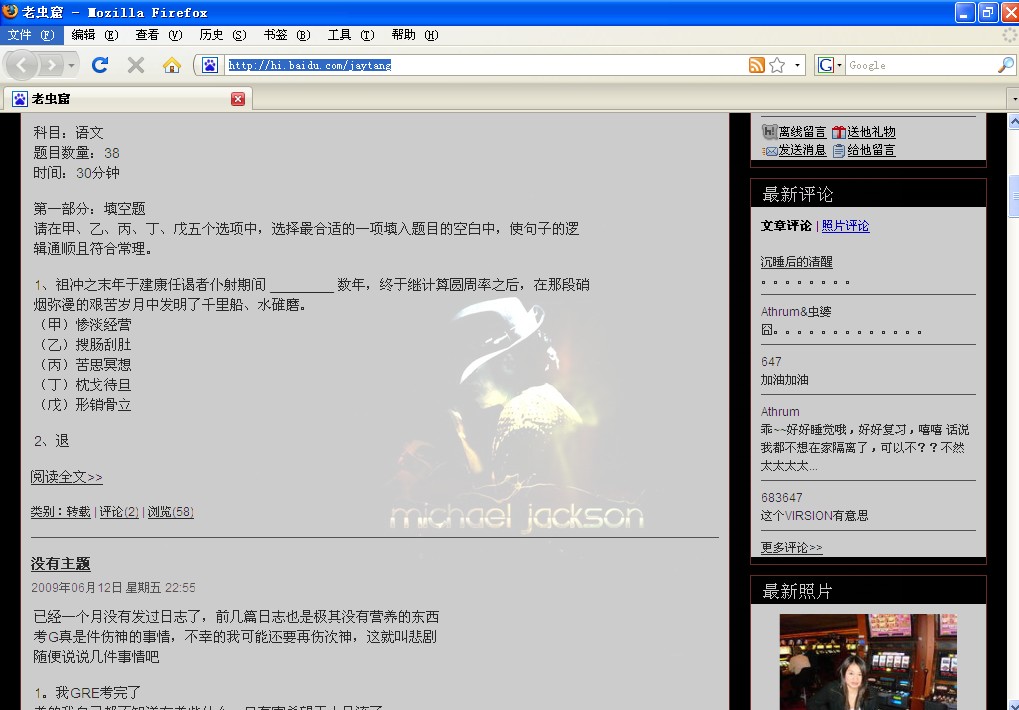Viewport: 1019px width, 710px height.
Task: Click the Stop loading icon
Action: (x=136, y=65)
